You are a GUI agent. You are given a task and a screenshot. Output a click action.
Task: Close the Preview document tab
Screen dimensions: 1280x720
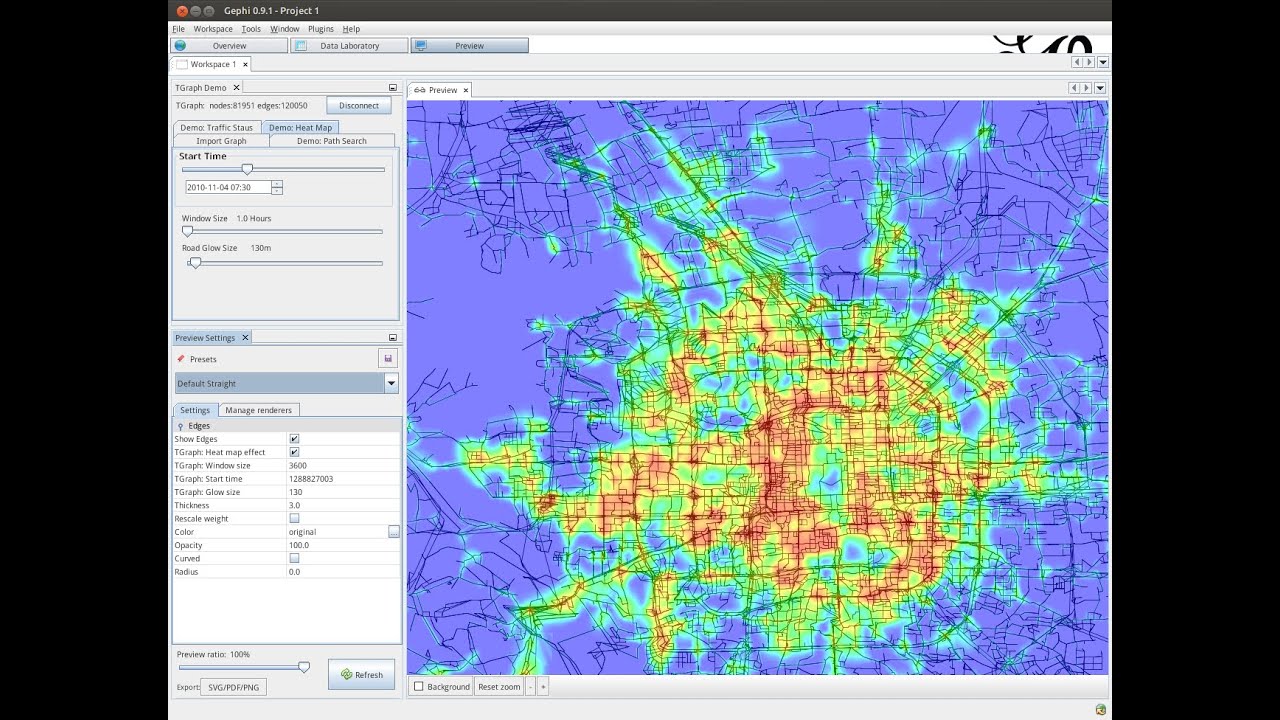tap(466, 90)
